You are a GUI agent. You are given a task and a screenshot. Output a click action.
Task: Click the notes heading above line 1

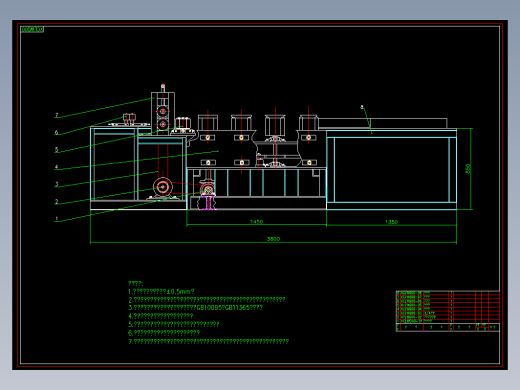coord(136,283)
